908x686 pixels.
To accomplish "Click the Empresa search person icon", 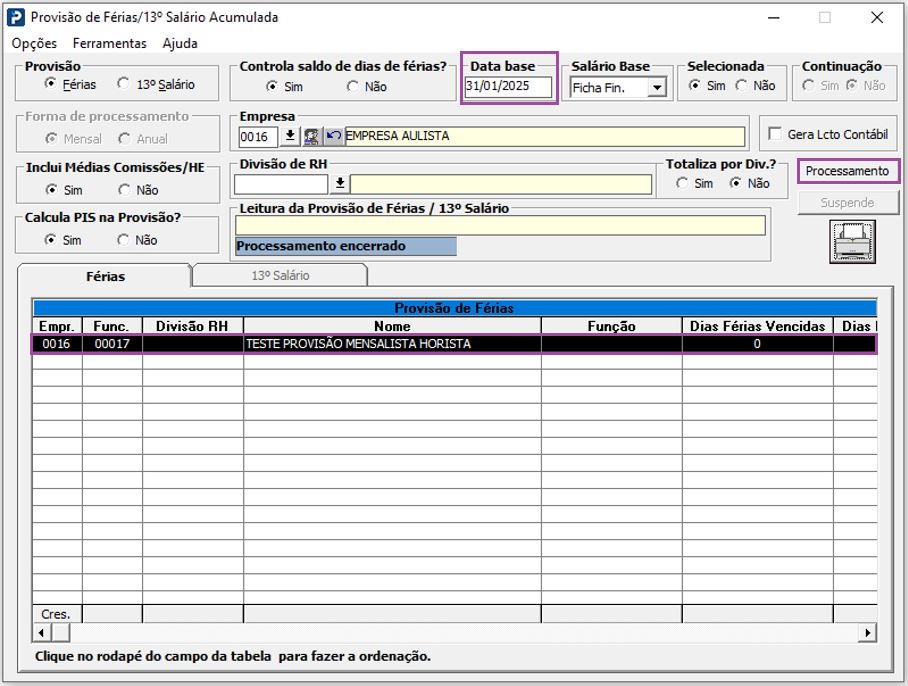I will click(x=311, y=136).
